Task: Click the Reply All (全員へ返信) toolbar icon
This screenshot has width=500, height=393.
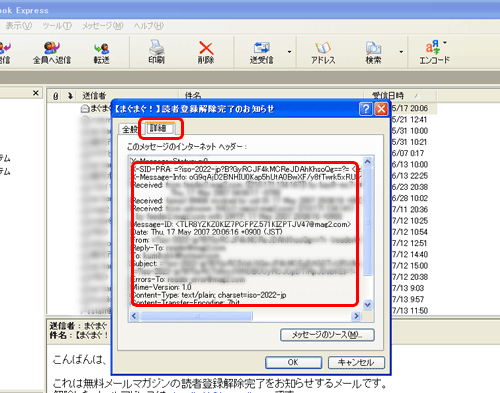Action: [52, 52]
